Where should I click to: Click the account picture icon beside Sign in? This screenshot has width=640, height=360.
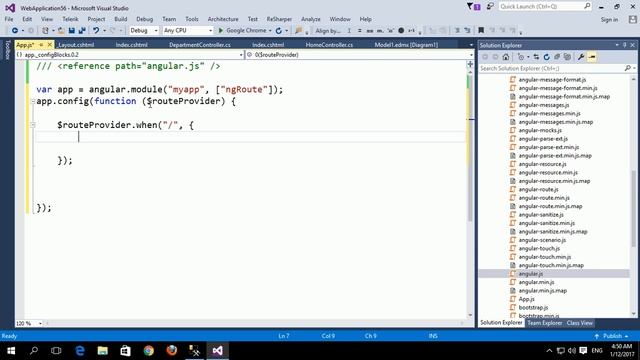(633, 19)
